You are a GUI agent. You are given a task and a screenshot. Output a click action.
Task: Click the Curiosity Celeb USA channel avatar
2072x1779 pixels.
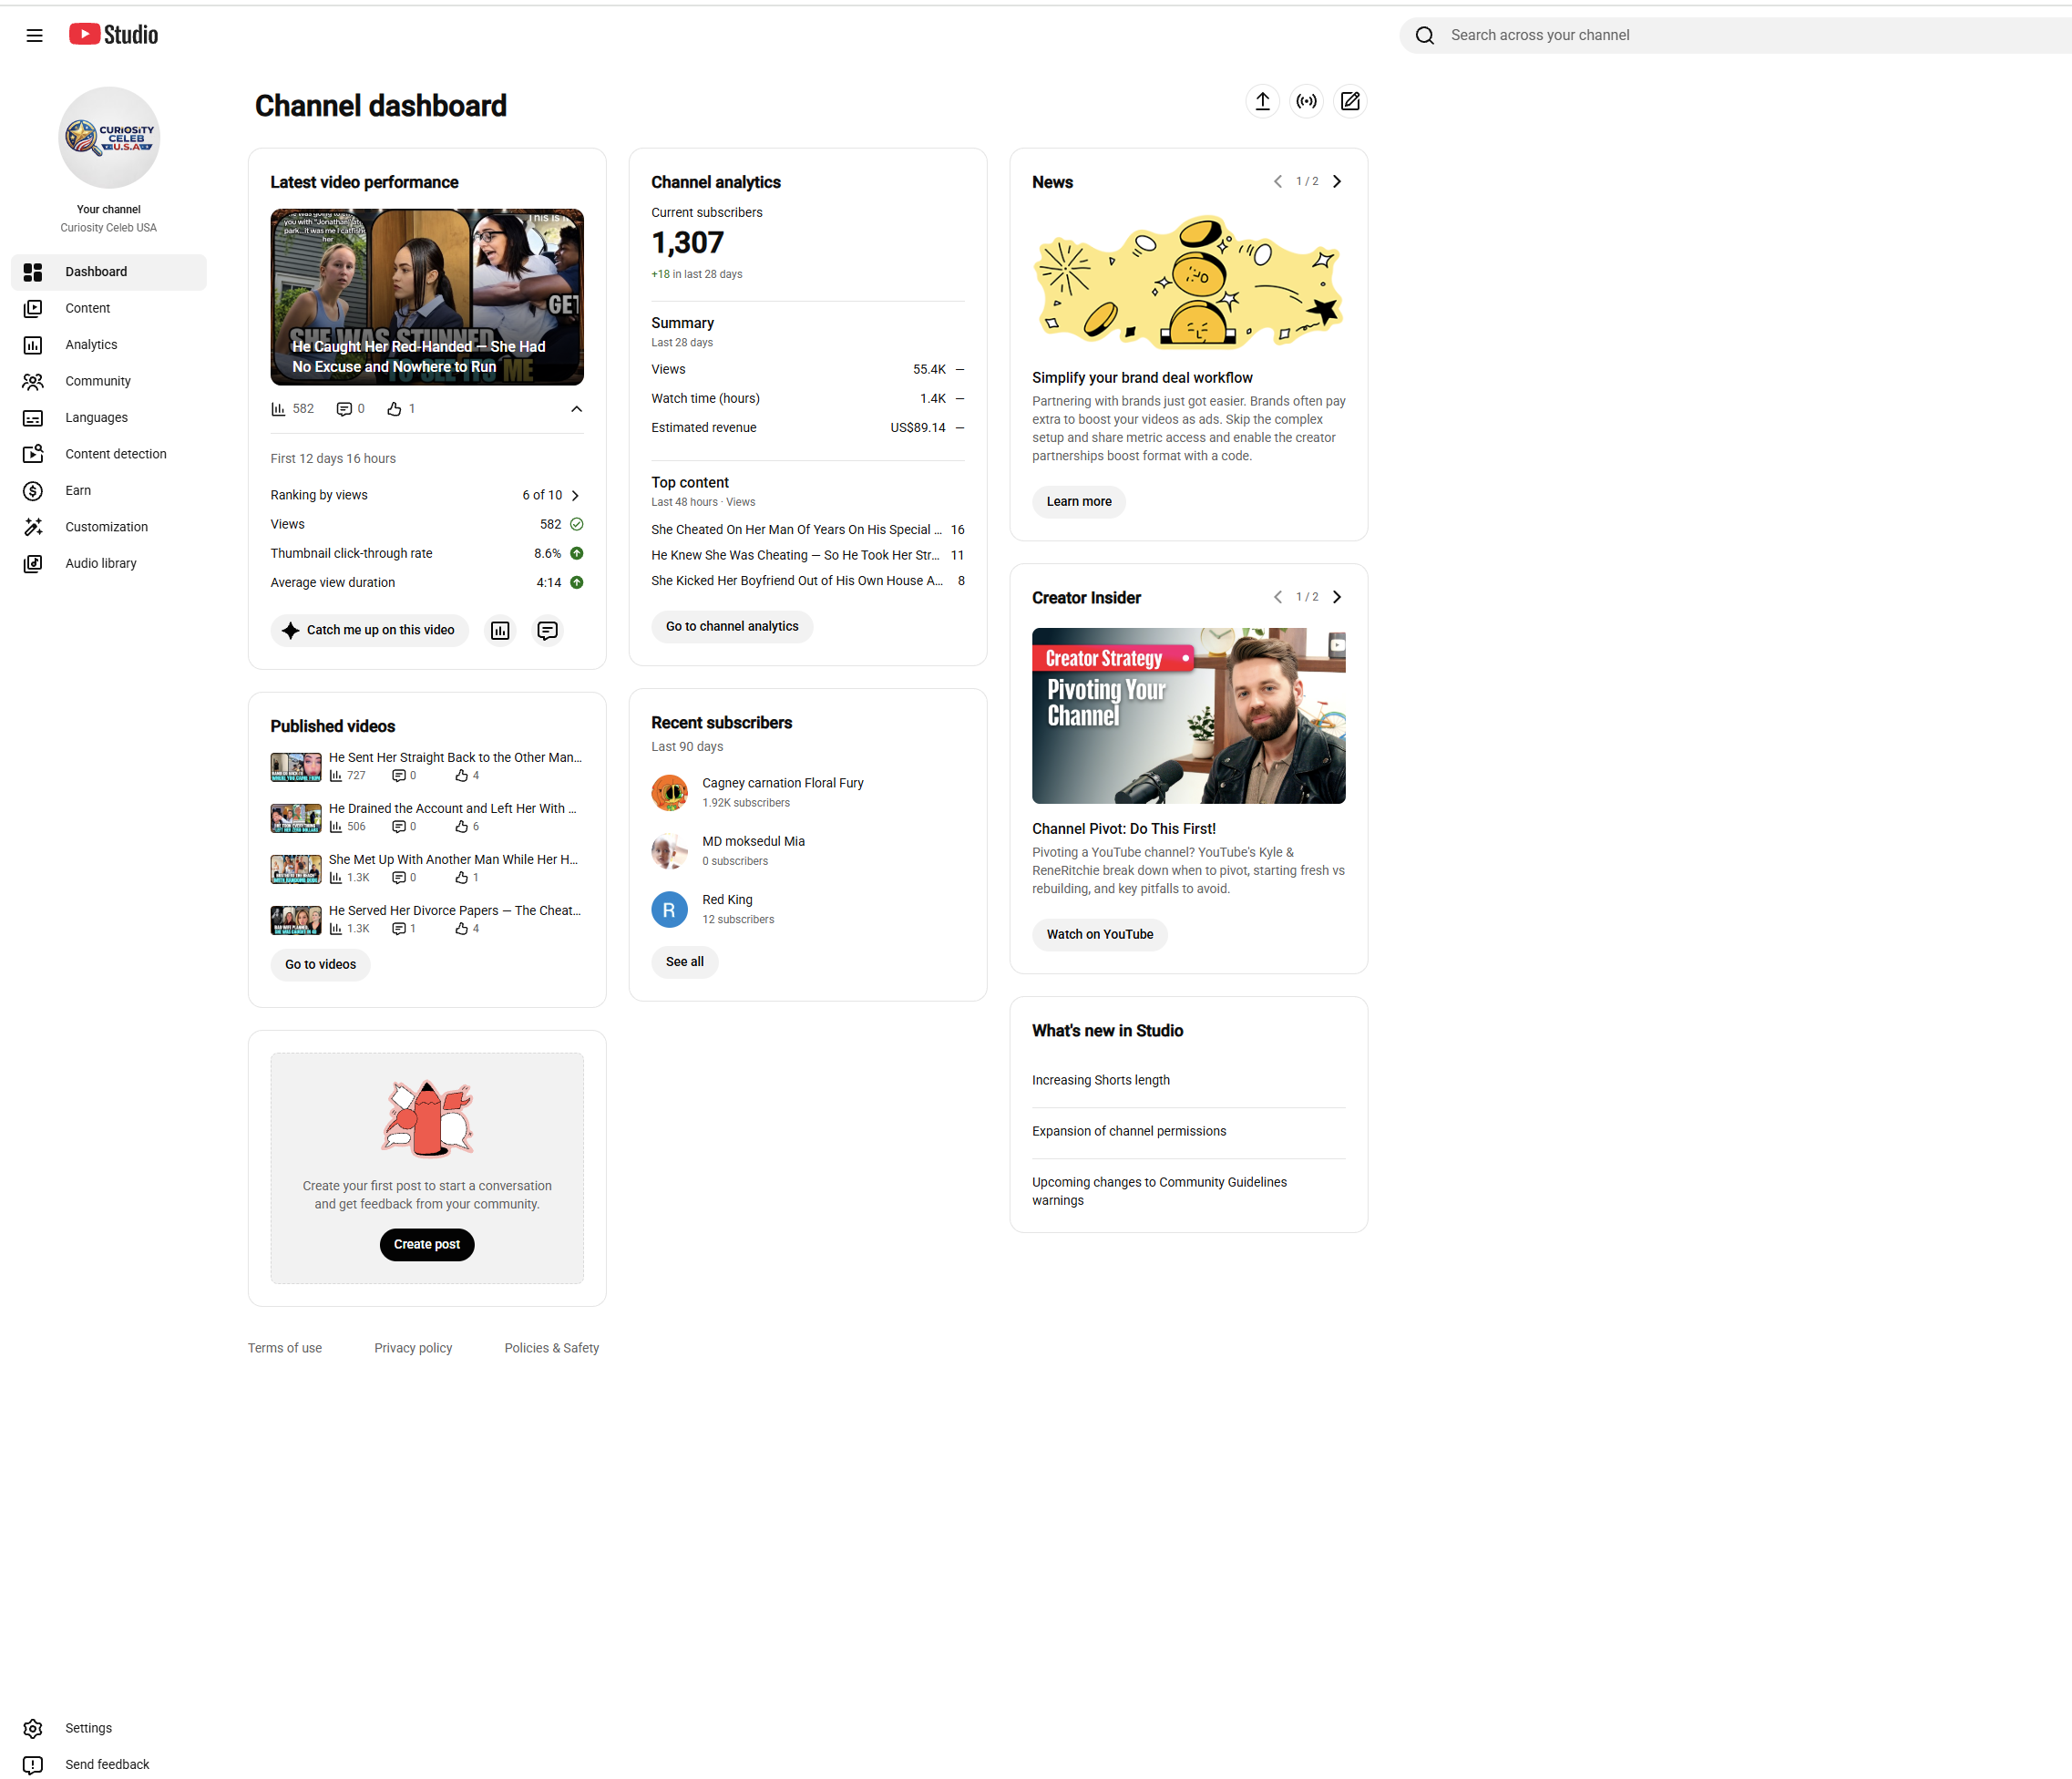tap(109, 137)
